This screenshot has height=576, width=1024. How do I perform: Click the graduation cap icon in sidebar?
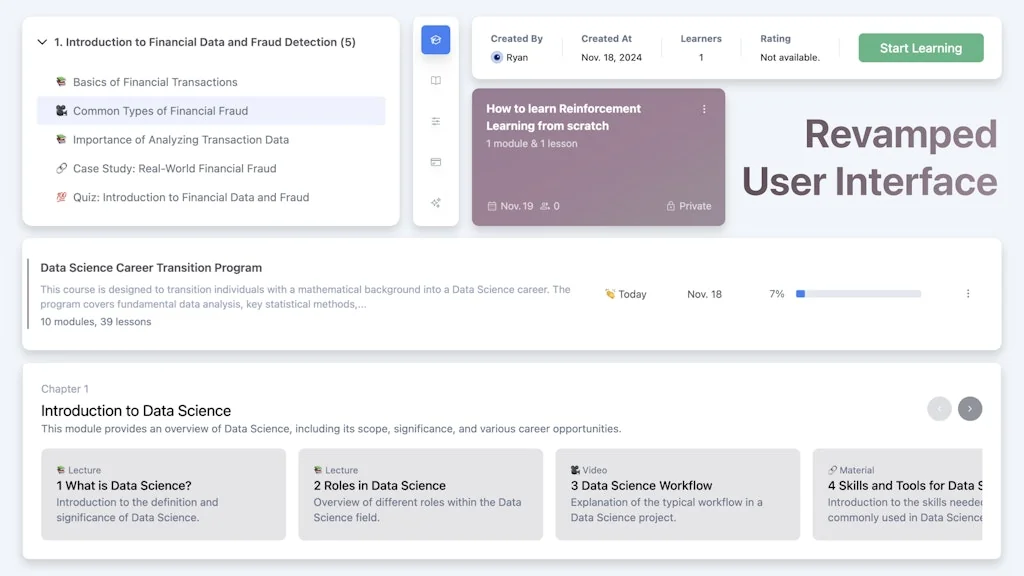point(435,40)
